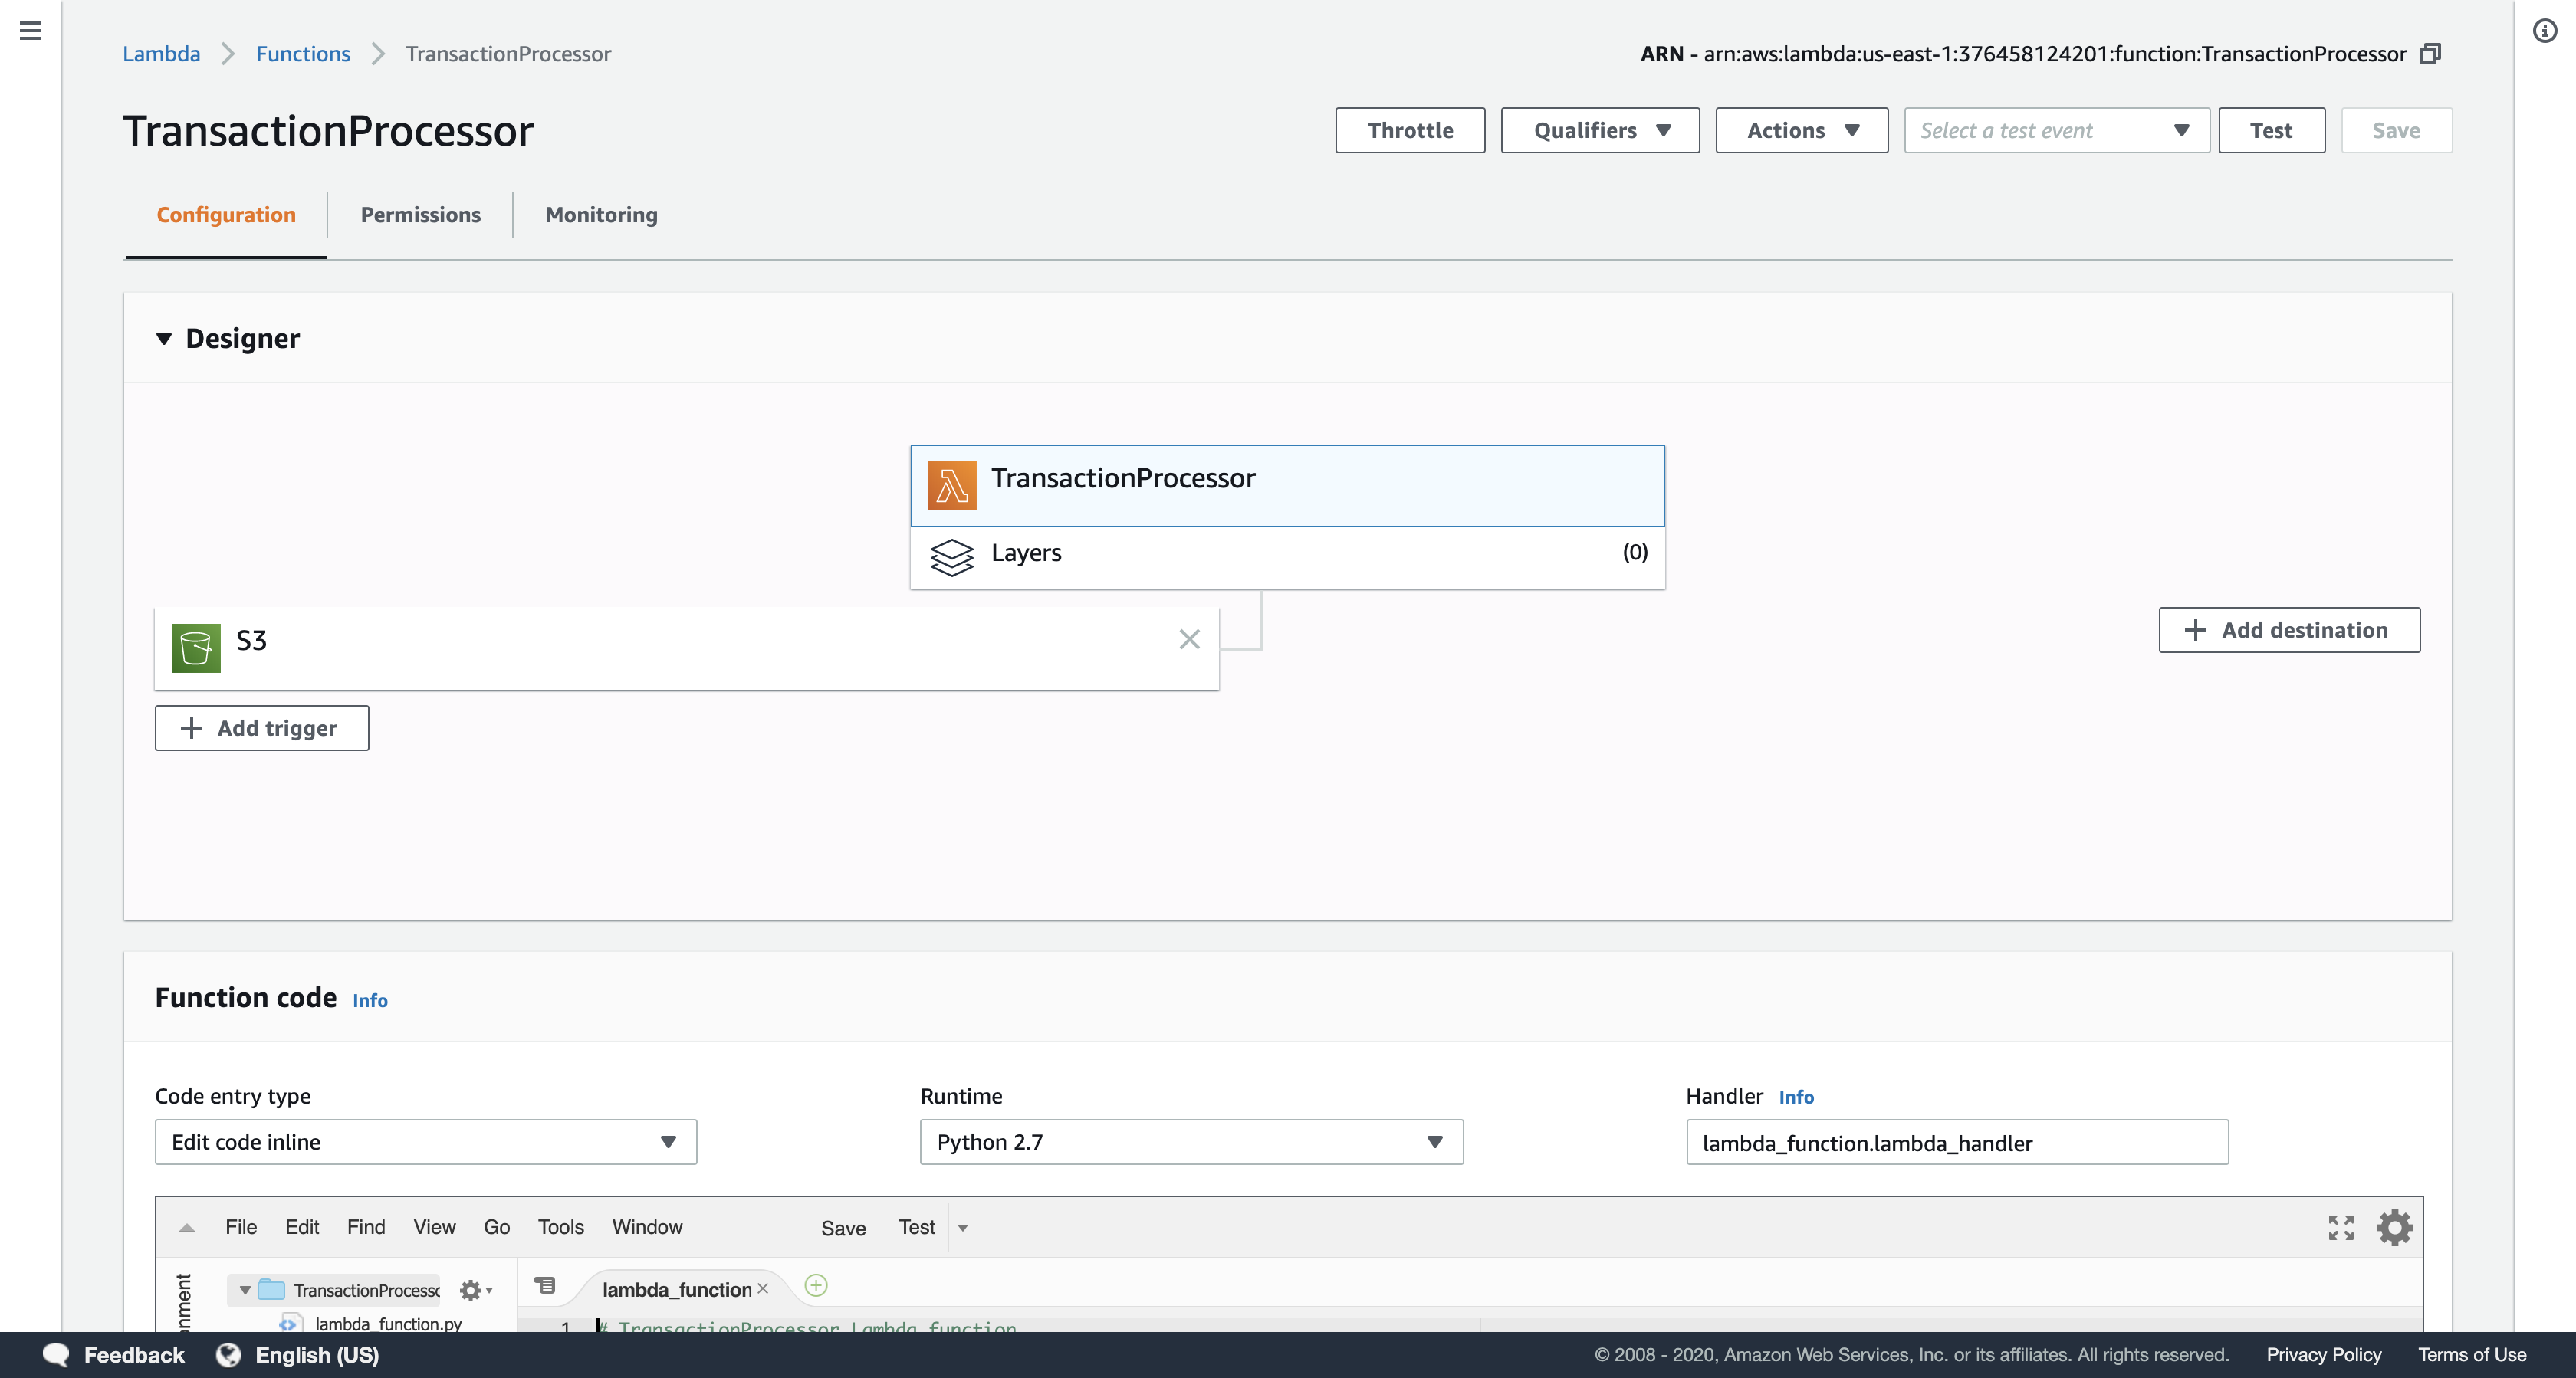2576x1378 pixels.
Task: Click the Add destination button
Action: click(2288, 630)
